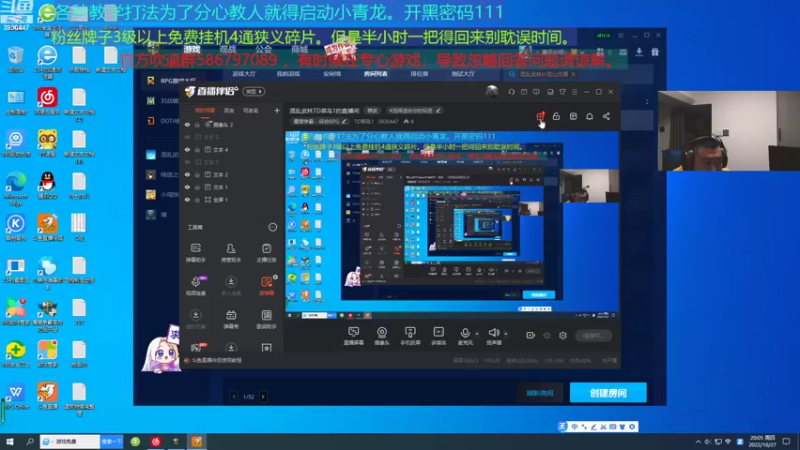The width and height of the screenshot is (800, 450).
Task: Click the taskbar clock and date
Action: (x=762, y=441)
